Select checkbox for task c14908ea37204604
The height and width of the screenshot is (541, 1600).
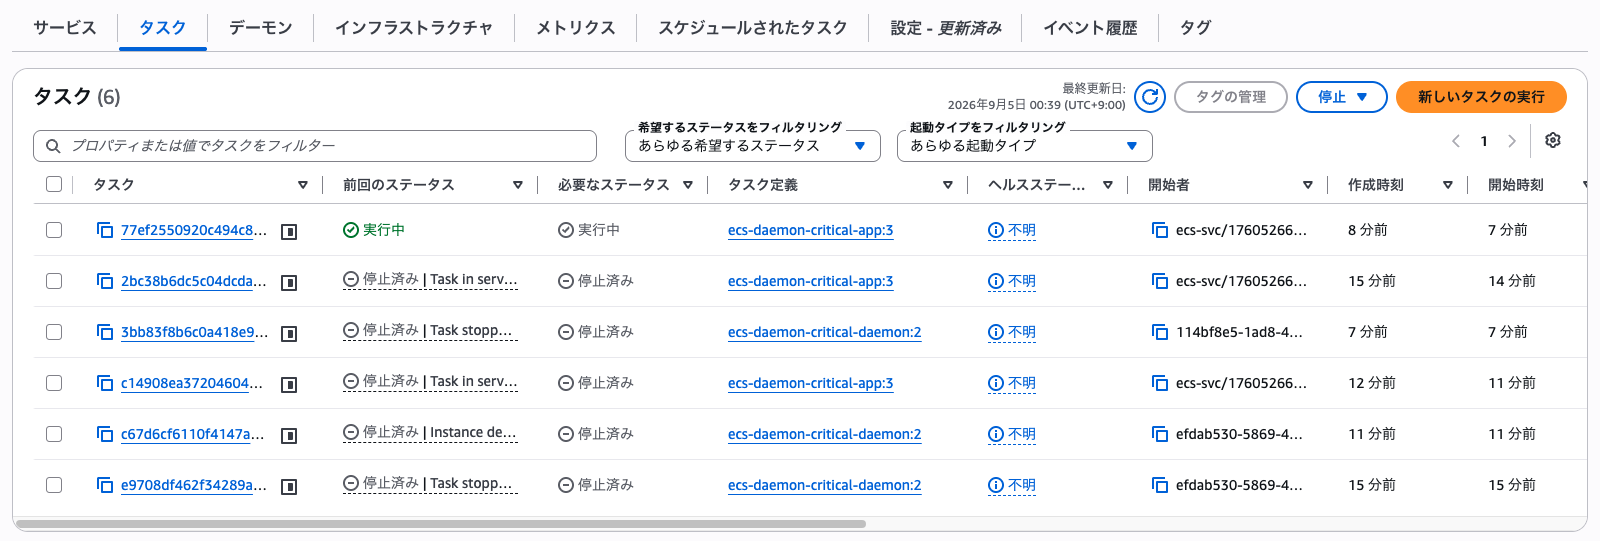pos(54,383)
